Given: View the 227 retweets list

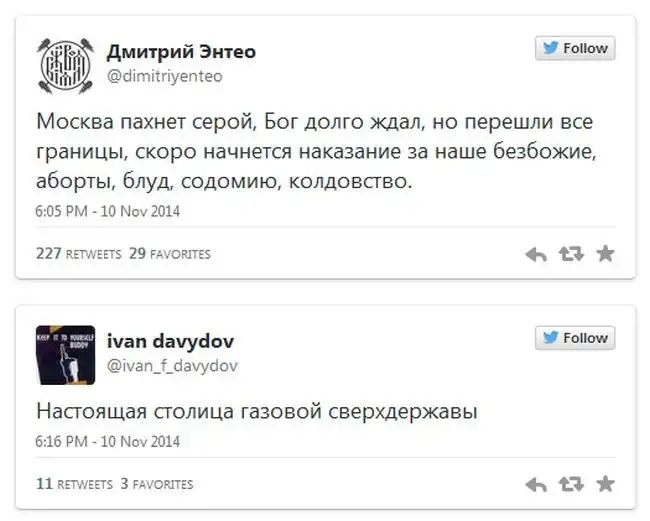Looking at the screenshot, I should click(75, 254).
